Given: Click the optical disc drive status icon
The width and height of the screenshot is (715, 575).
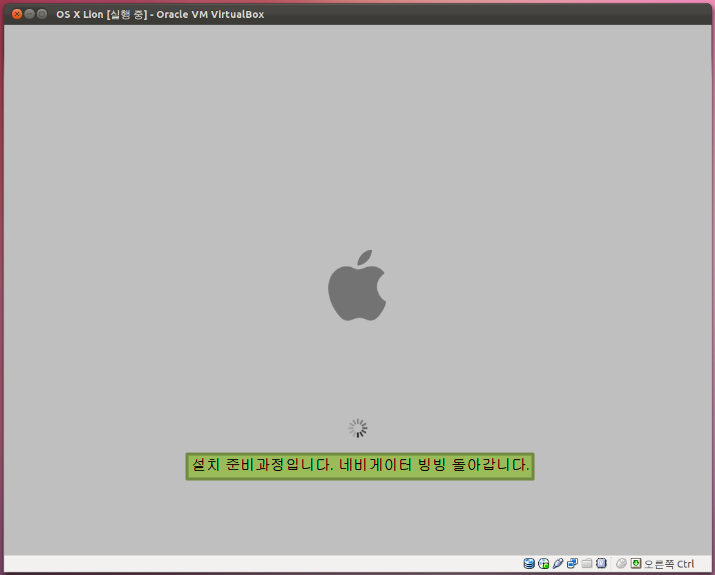Looking at the screenshot, I should [543, 564].
